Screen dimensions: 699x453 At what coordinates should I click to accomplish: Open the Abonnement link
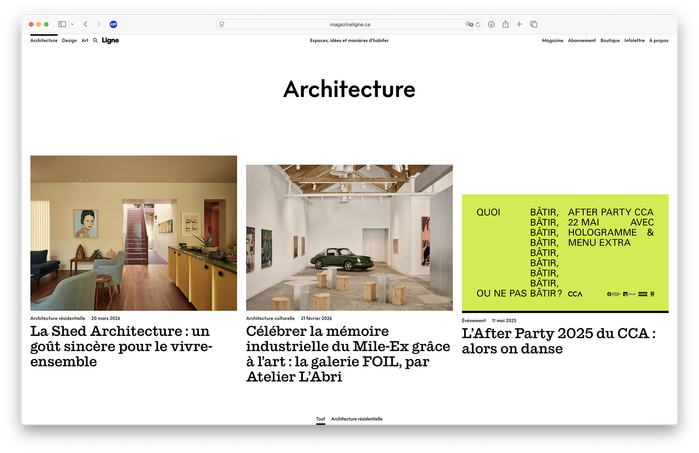[582, 41]
